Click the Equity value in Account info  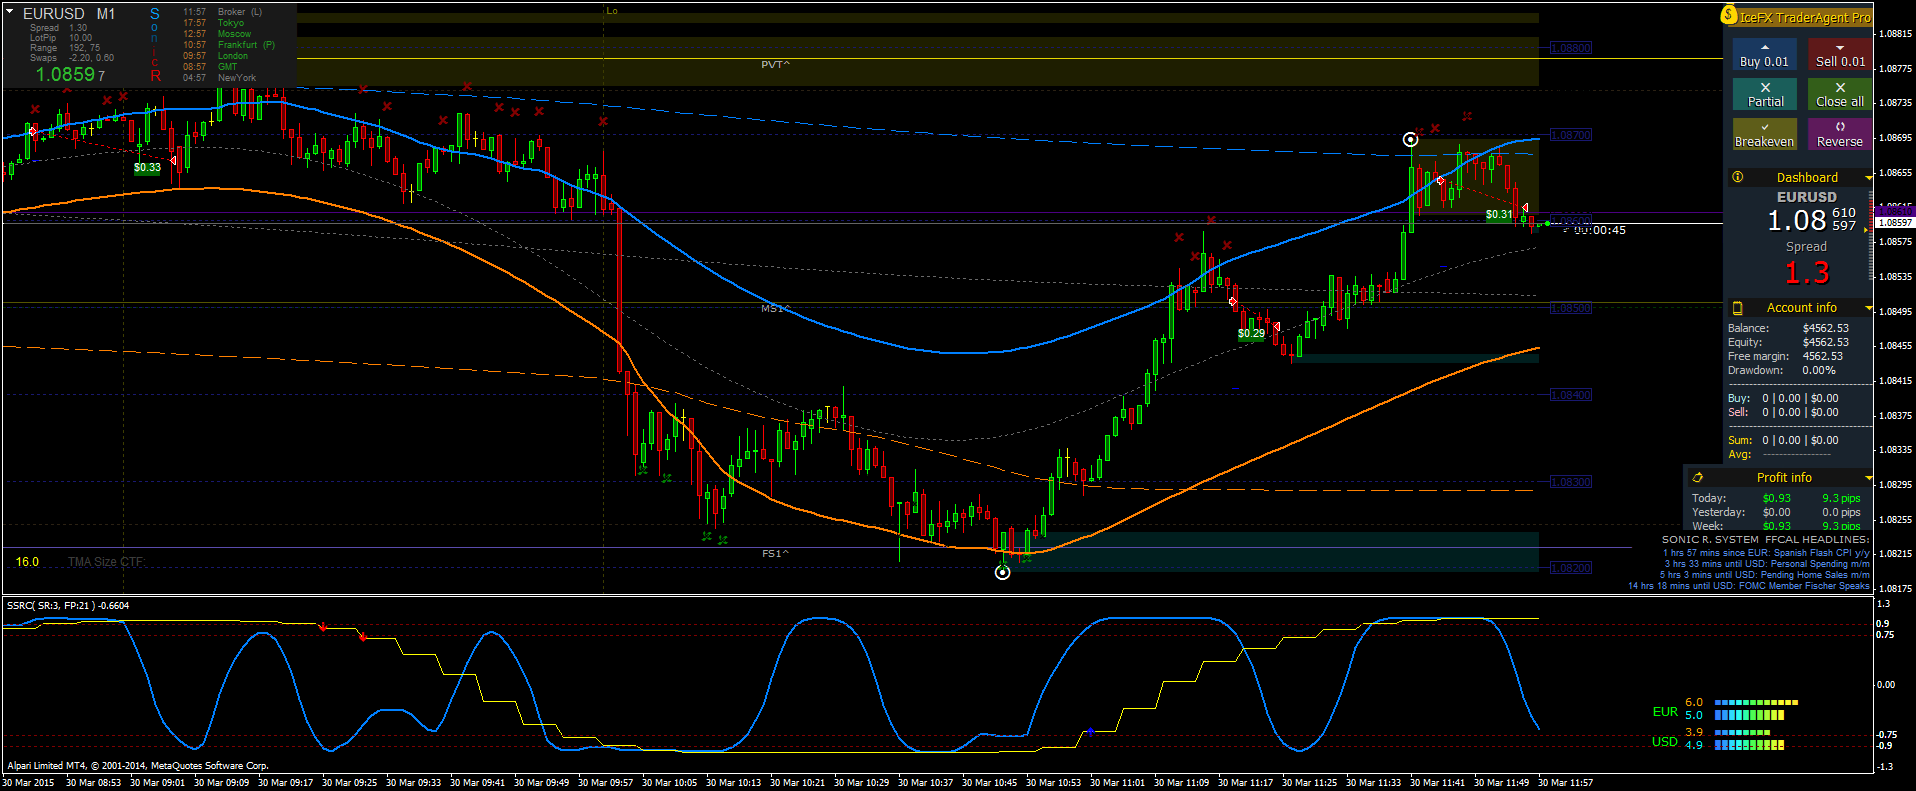1826,342
